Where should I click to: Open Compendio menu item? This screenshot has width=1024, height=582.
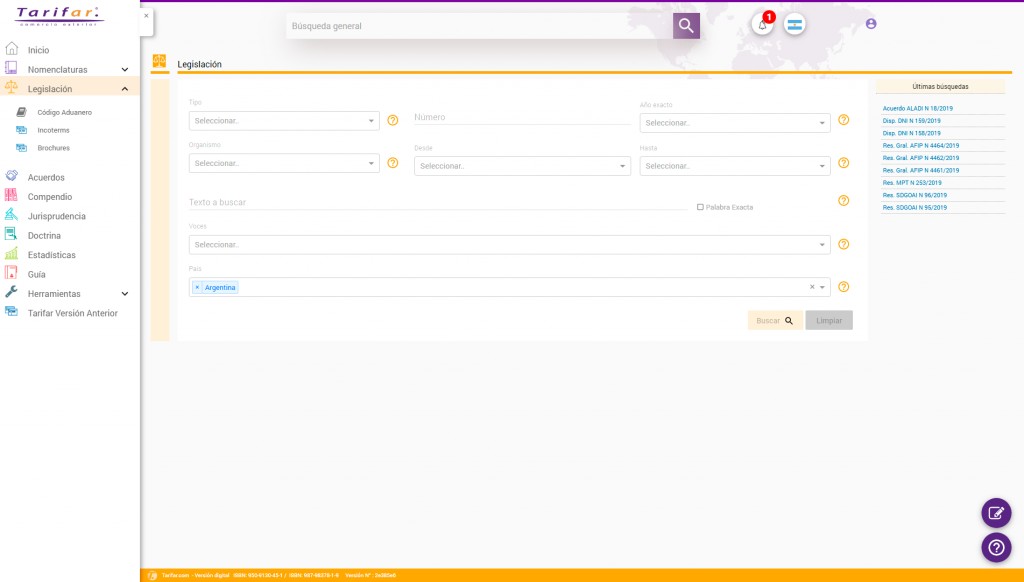tap(50, 197)
